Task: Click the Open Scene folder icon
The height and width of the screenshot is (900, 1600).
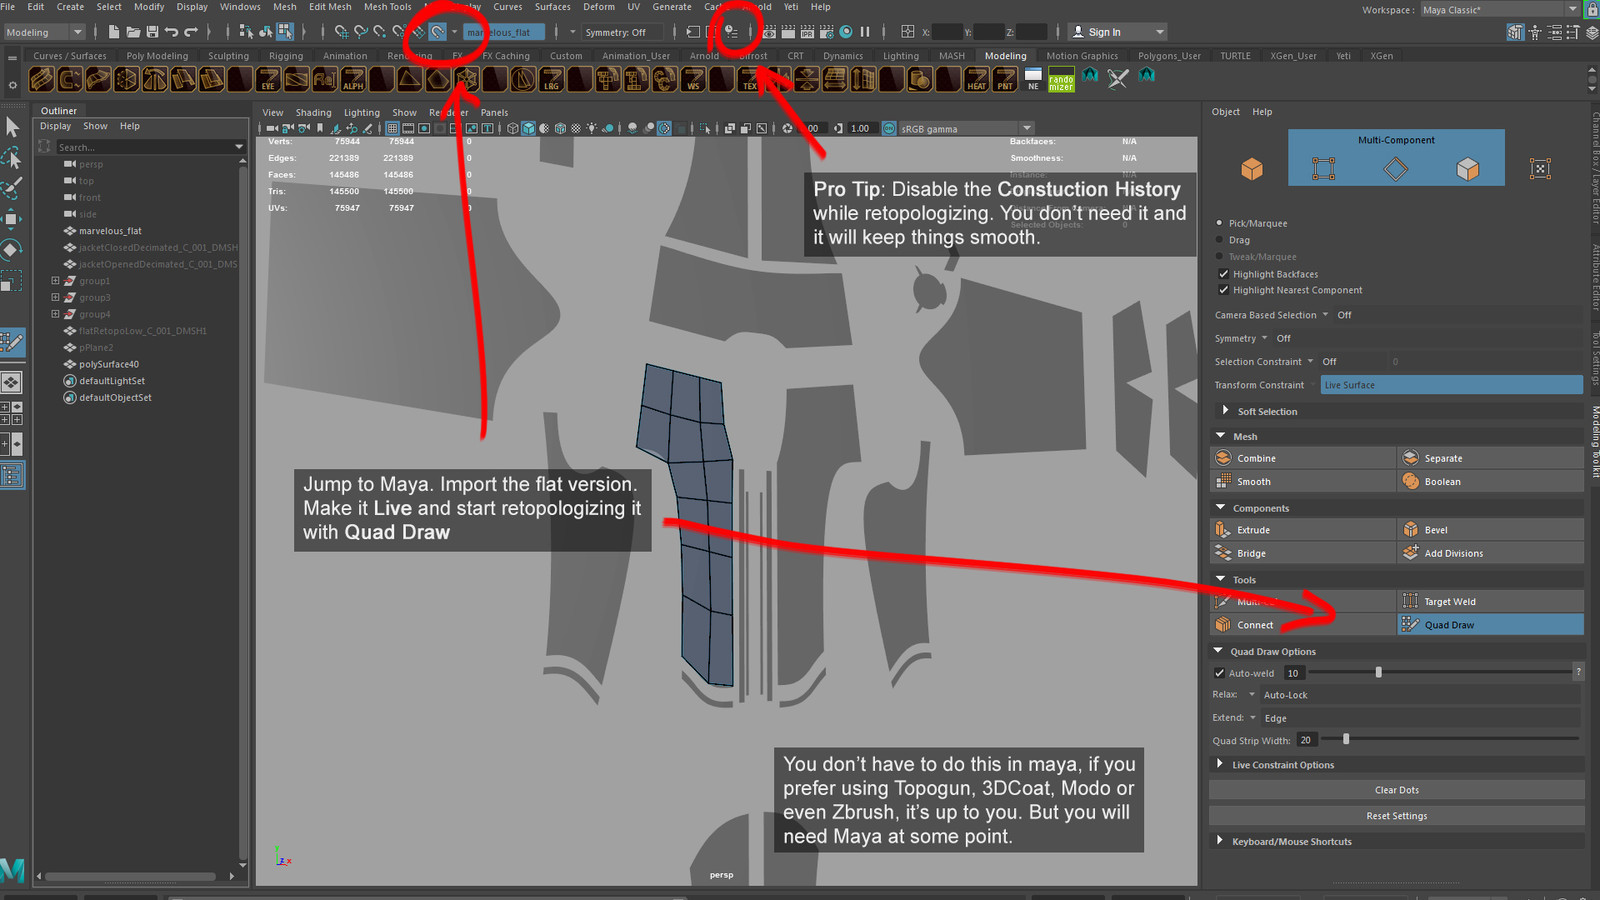Action: [x=133, y=32]
